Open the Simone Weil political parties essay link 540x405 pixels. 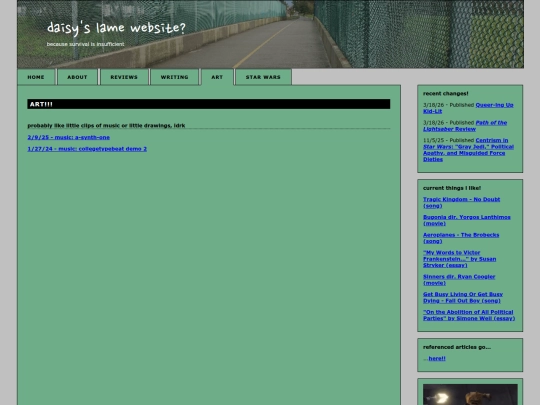pos(469,315)
